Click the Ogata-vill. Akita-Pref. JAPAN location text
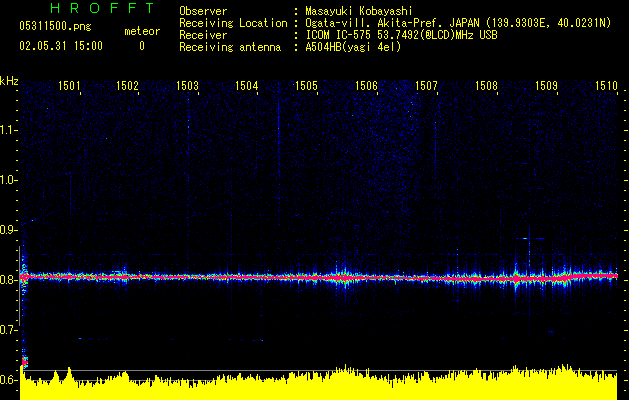 (x=458, y=23)
